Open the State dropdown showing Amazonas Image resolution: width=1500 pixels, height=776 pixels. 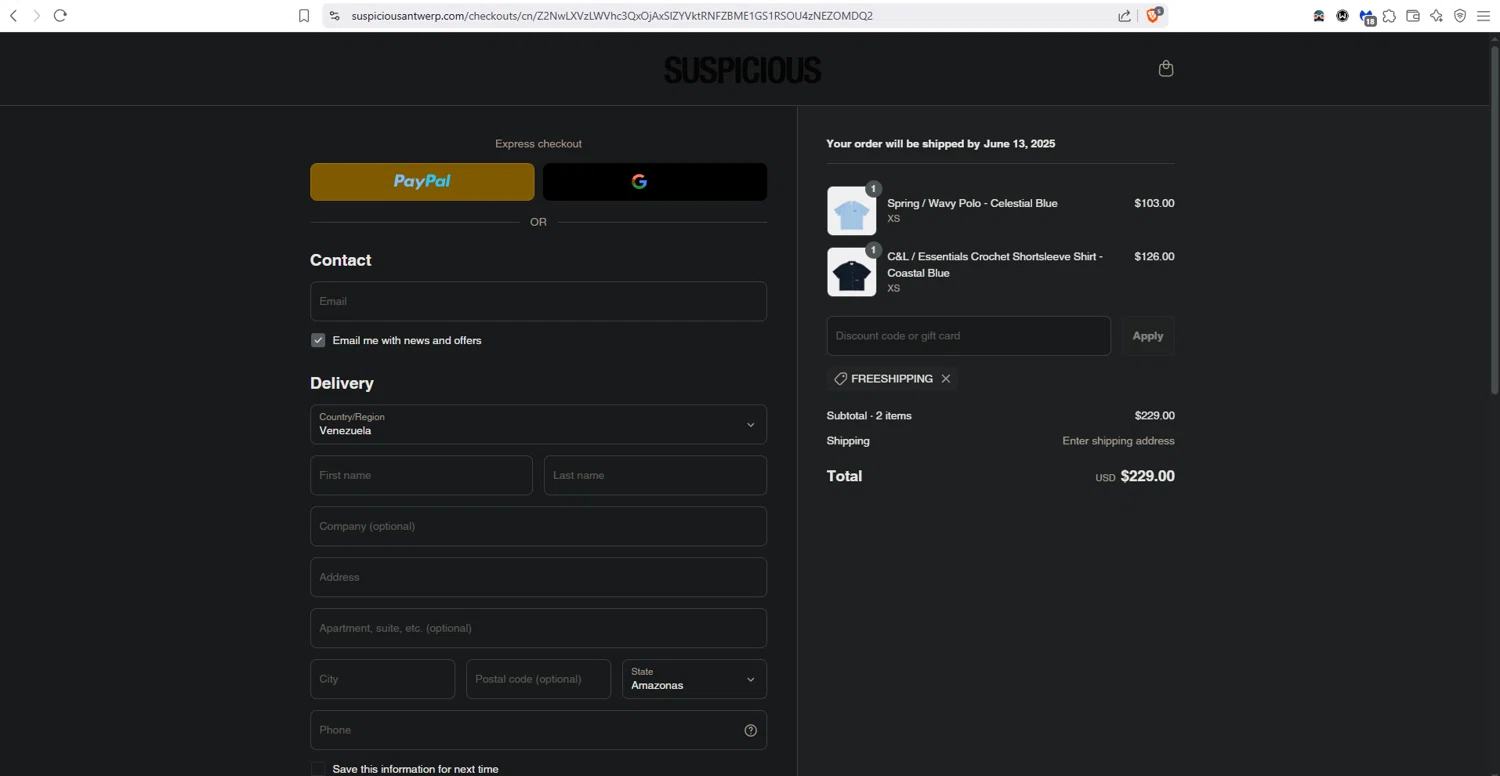[x=694, y=679]
